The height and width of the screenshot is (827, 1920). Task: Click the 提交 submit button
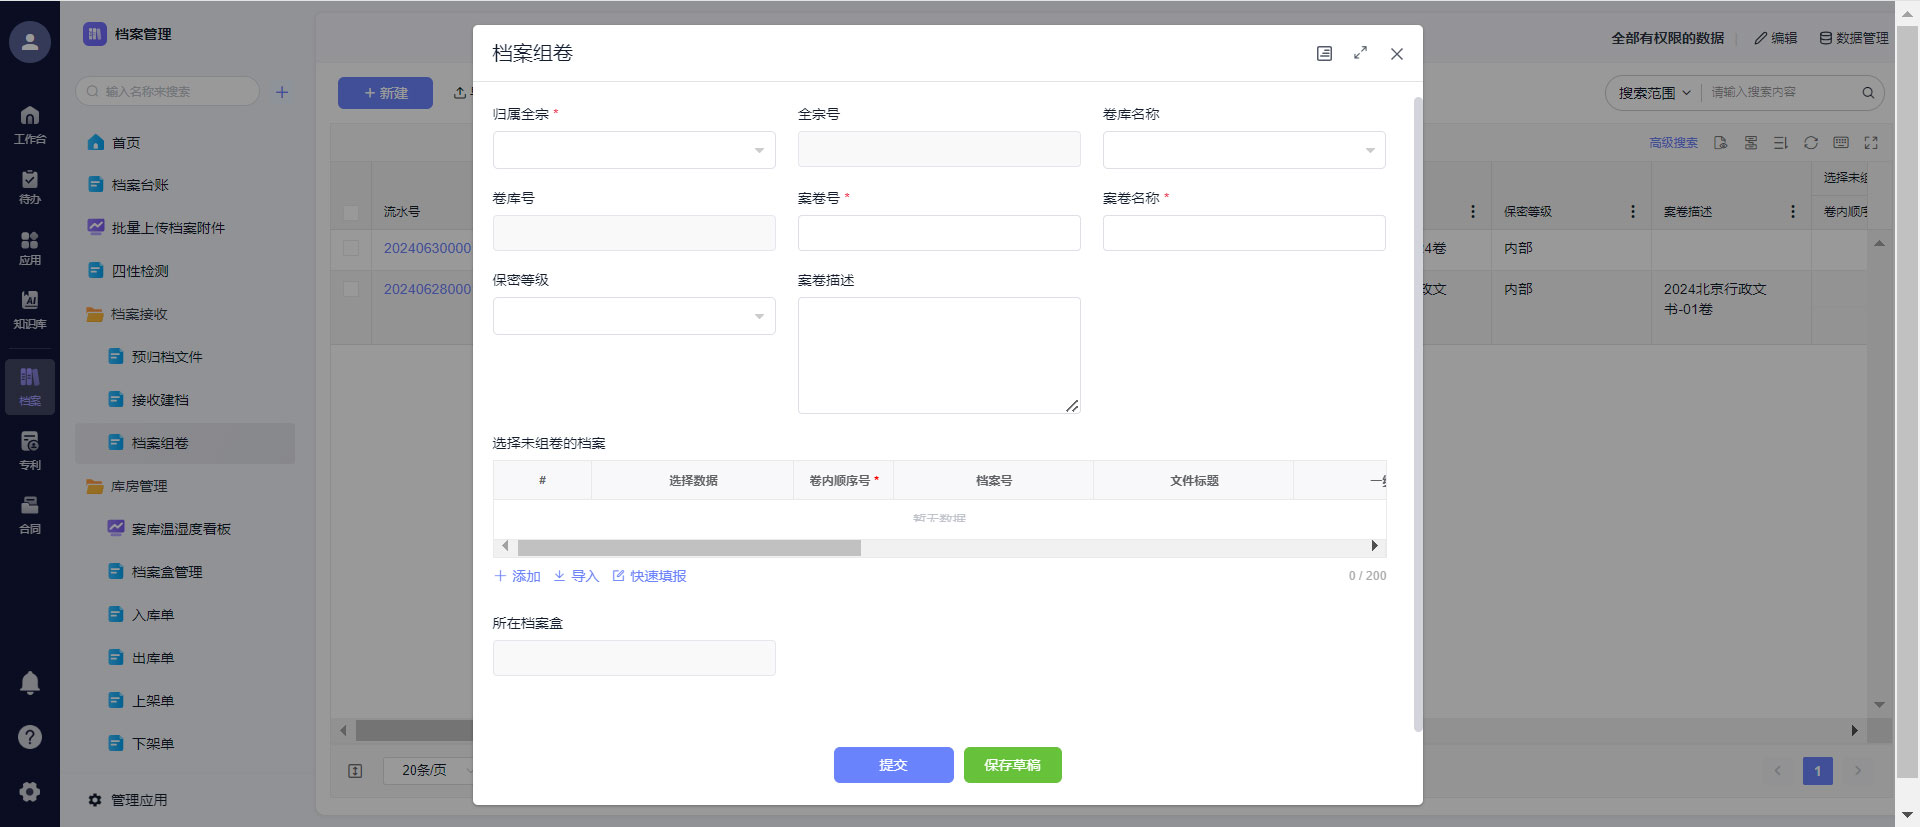coord(893,765)
